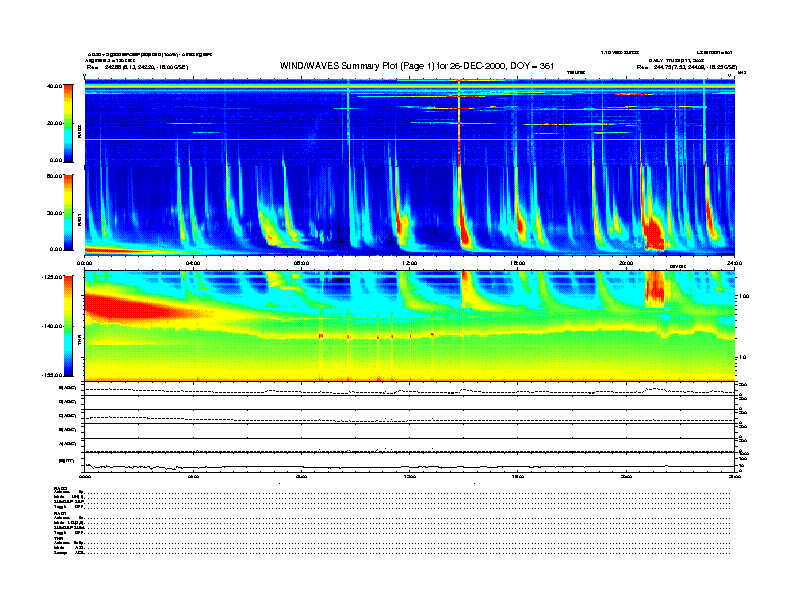Click the TNR vertical axis label

[x=79, y=341]
